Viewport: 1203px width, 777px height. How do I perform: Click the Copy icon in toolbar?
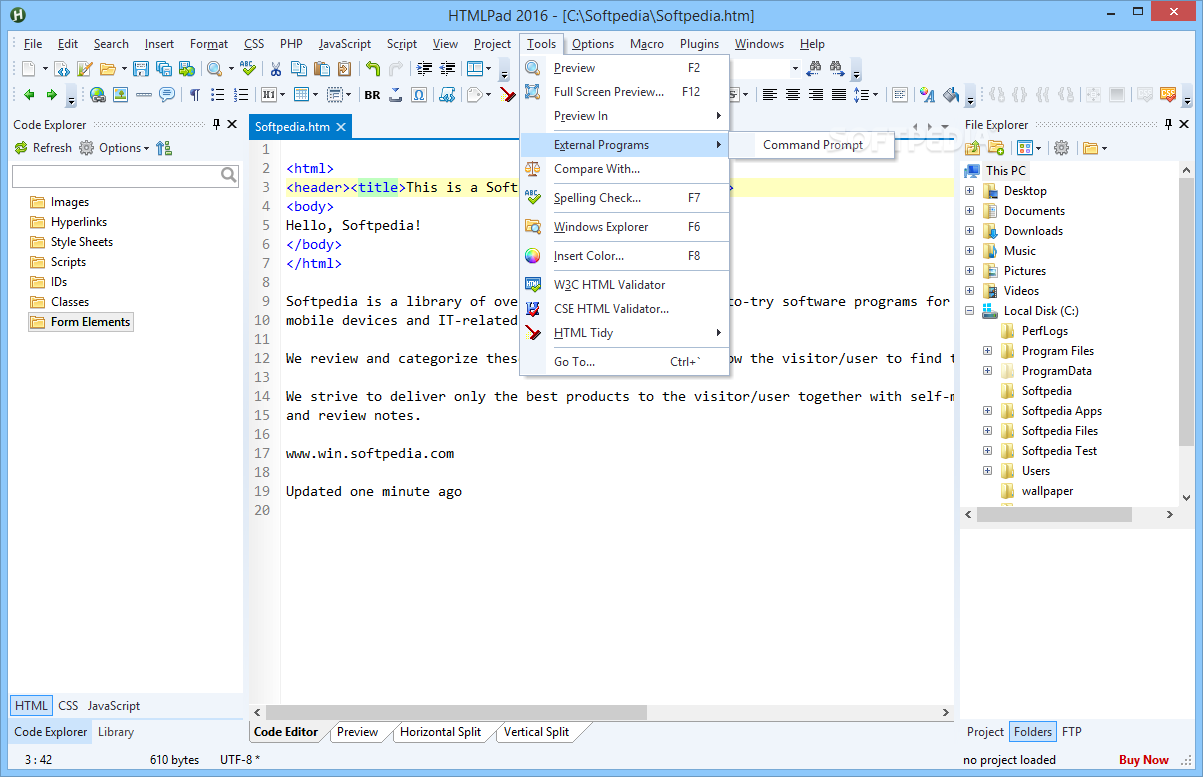click(x=298, y=69)
